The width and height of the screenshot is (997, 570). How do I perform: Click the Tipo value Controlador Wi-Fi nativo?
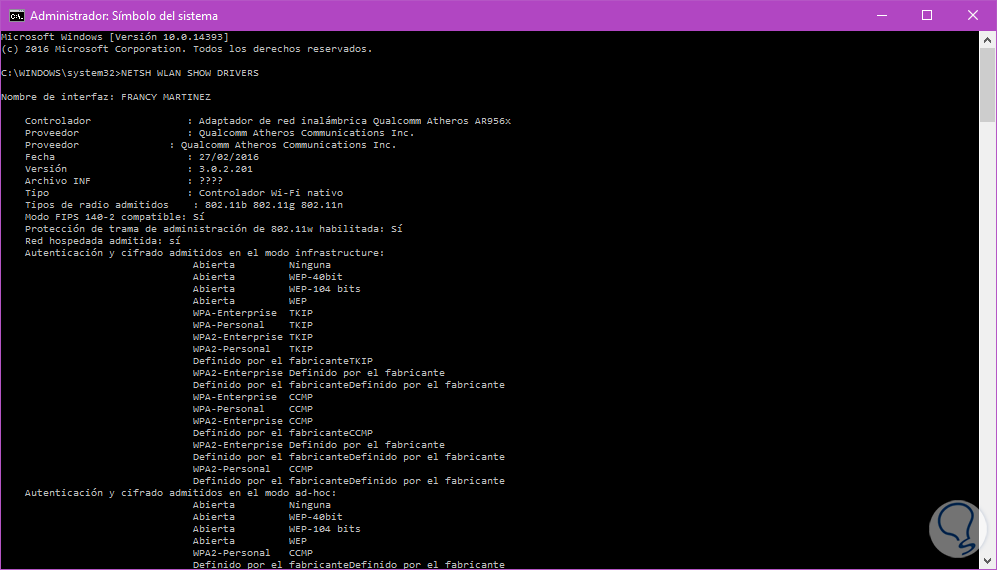(x=271, y=193)
